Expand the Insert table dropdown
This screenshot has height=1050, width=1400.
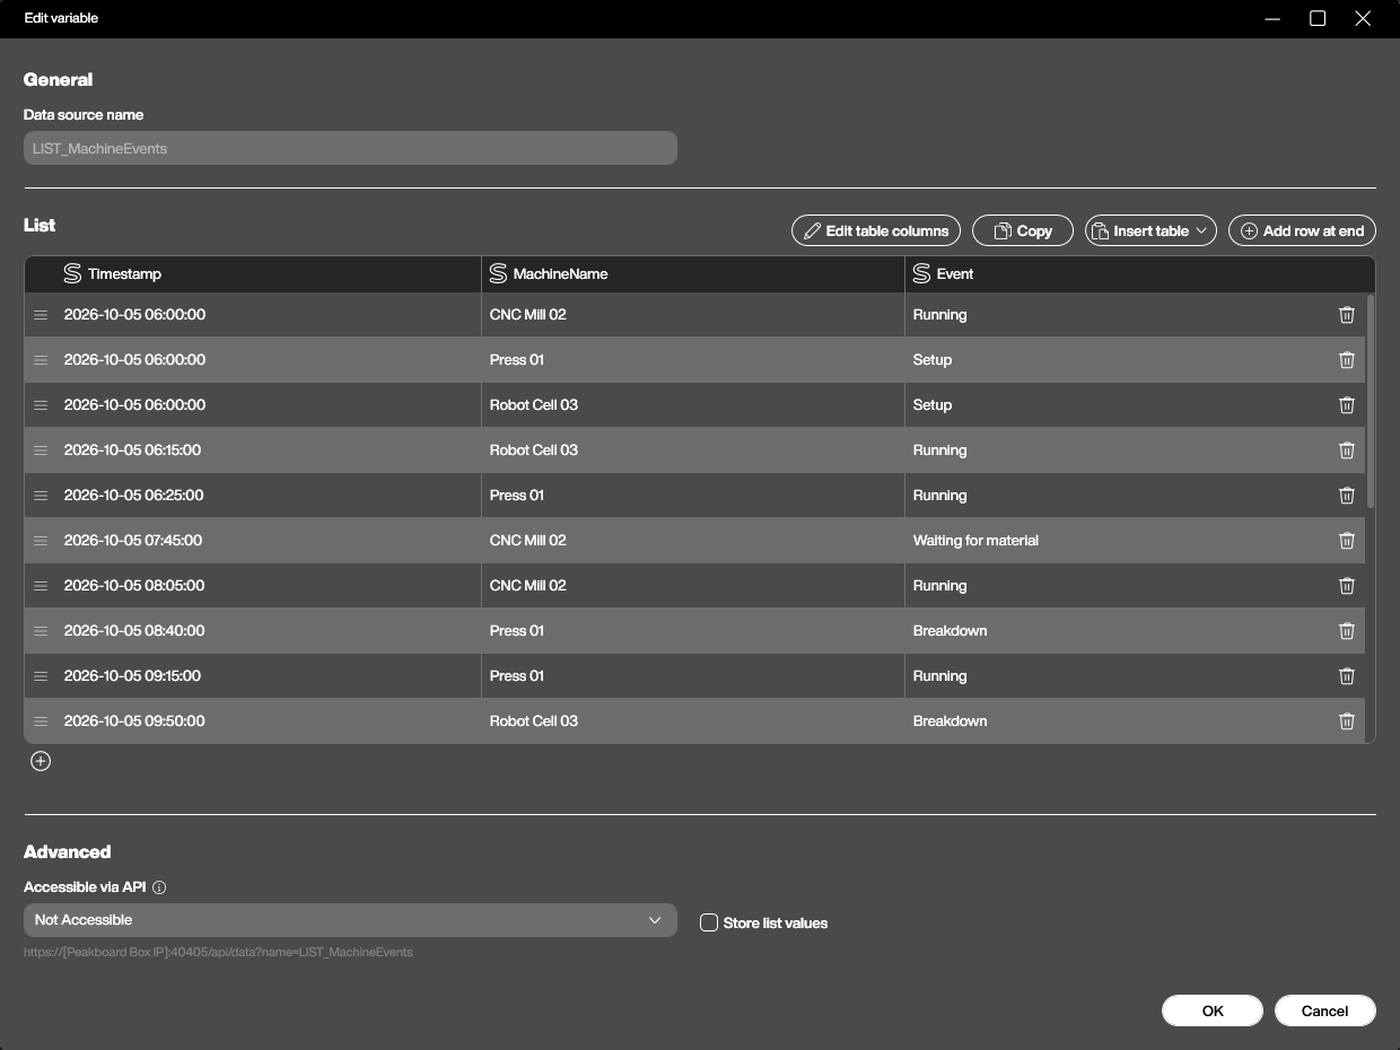1151,231
